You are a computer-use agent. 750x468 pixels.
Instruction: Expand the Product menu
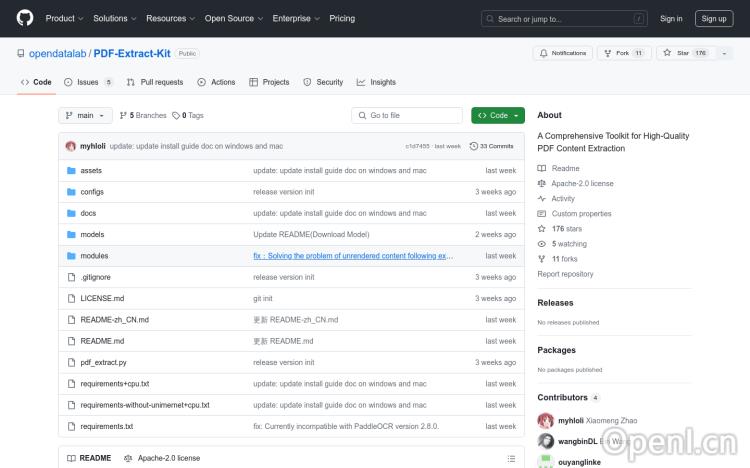pos(64,18)
